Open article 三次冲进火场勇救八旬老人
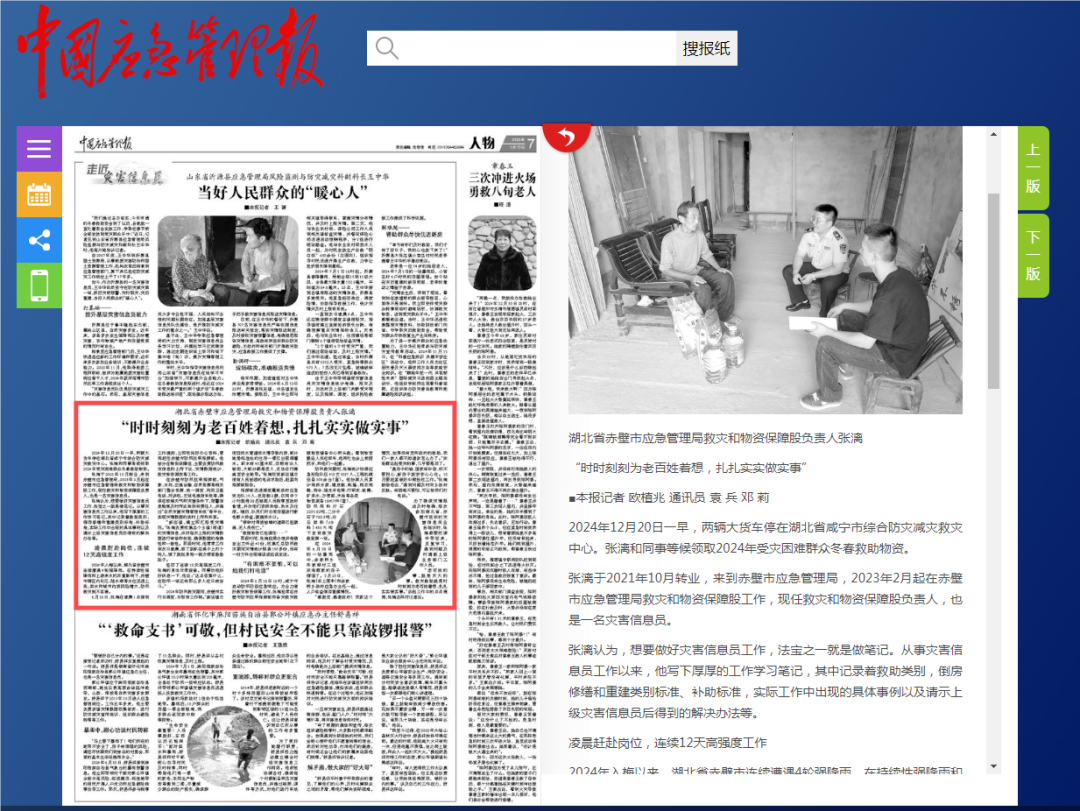The image size is (1080, 811). point(502,184)
